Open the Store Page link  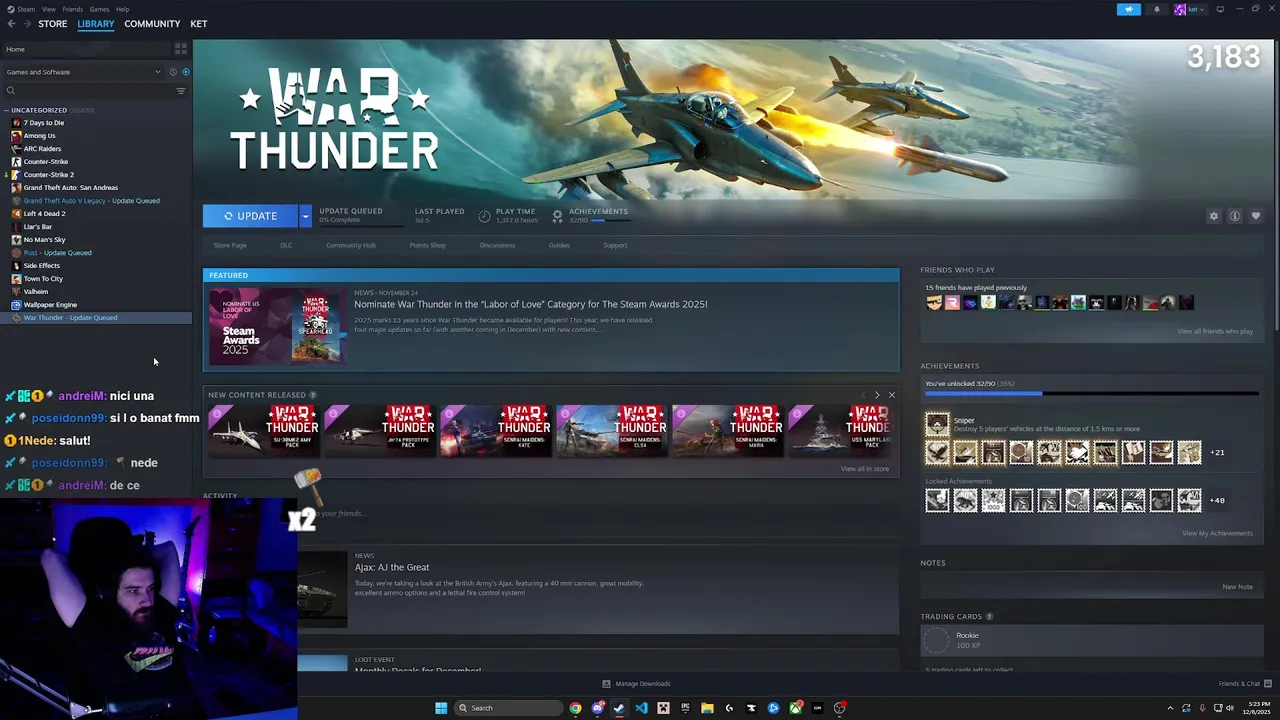pos(230,245)
